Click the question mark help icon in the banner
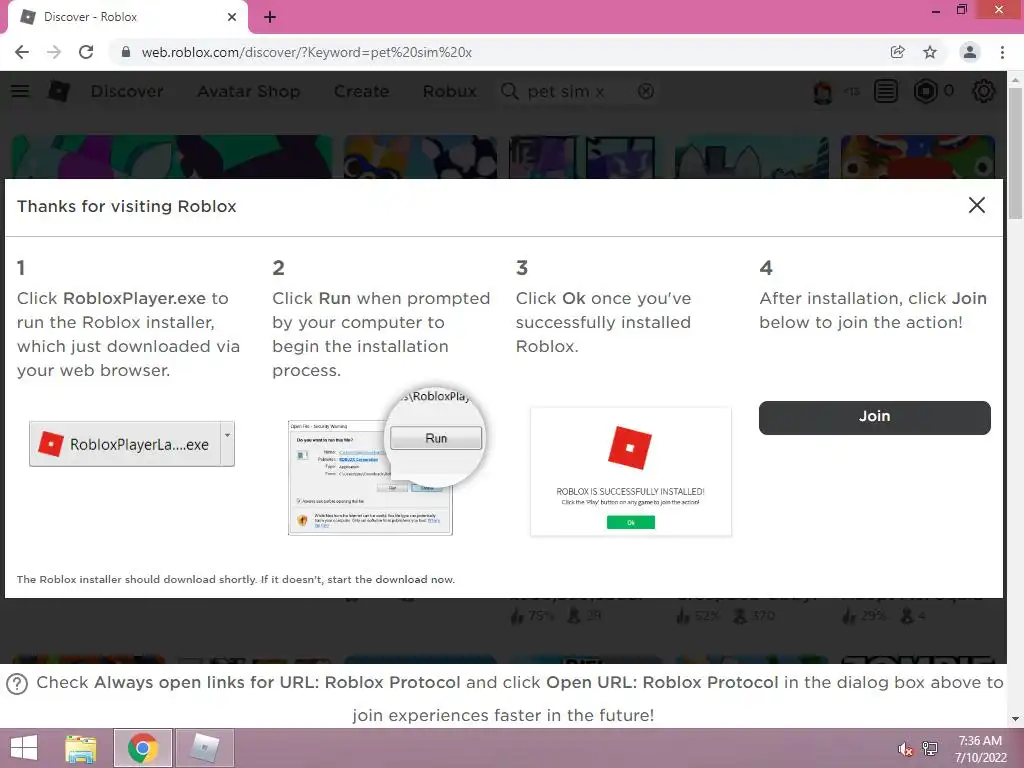Screen dimensions: 1024x768 click(x=17, y=684)
